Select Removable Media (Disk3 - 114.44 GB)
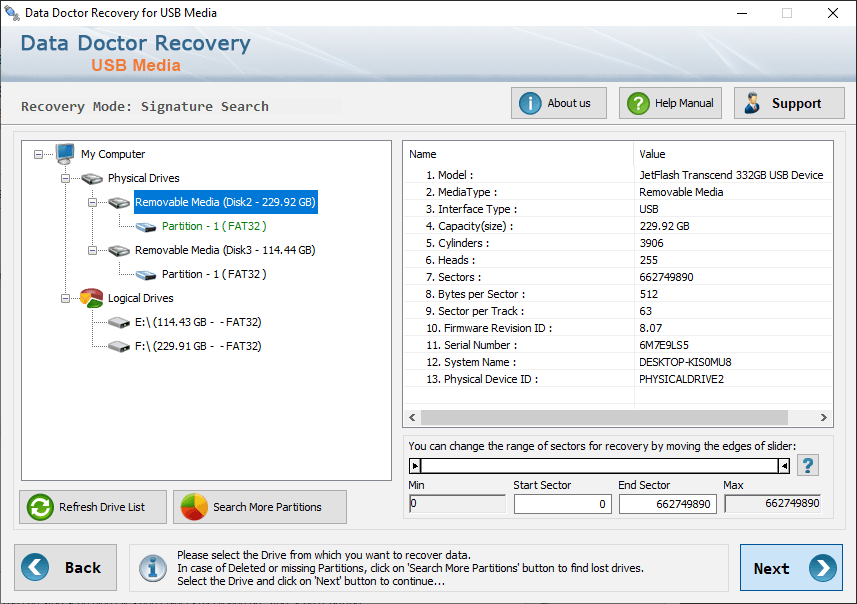Image resolution: width=857 pixels, height=604 pixels. (225, 250)
